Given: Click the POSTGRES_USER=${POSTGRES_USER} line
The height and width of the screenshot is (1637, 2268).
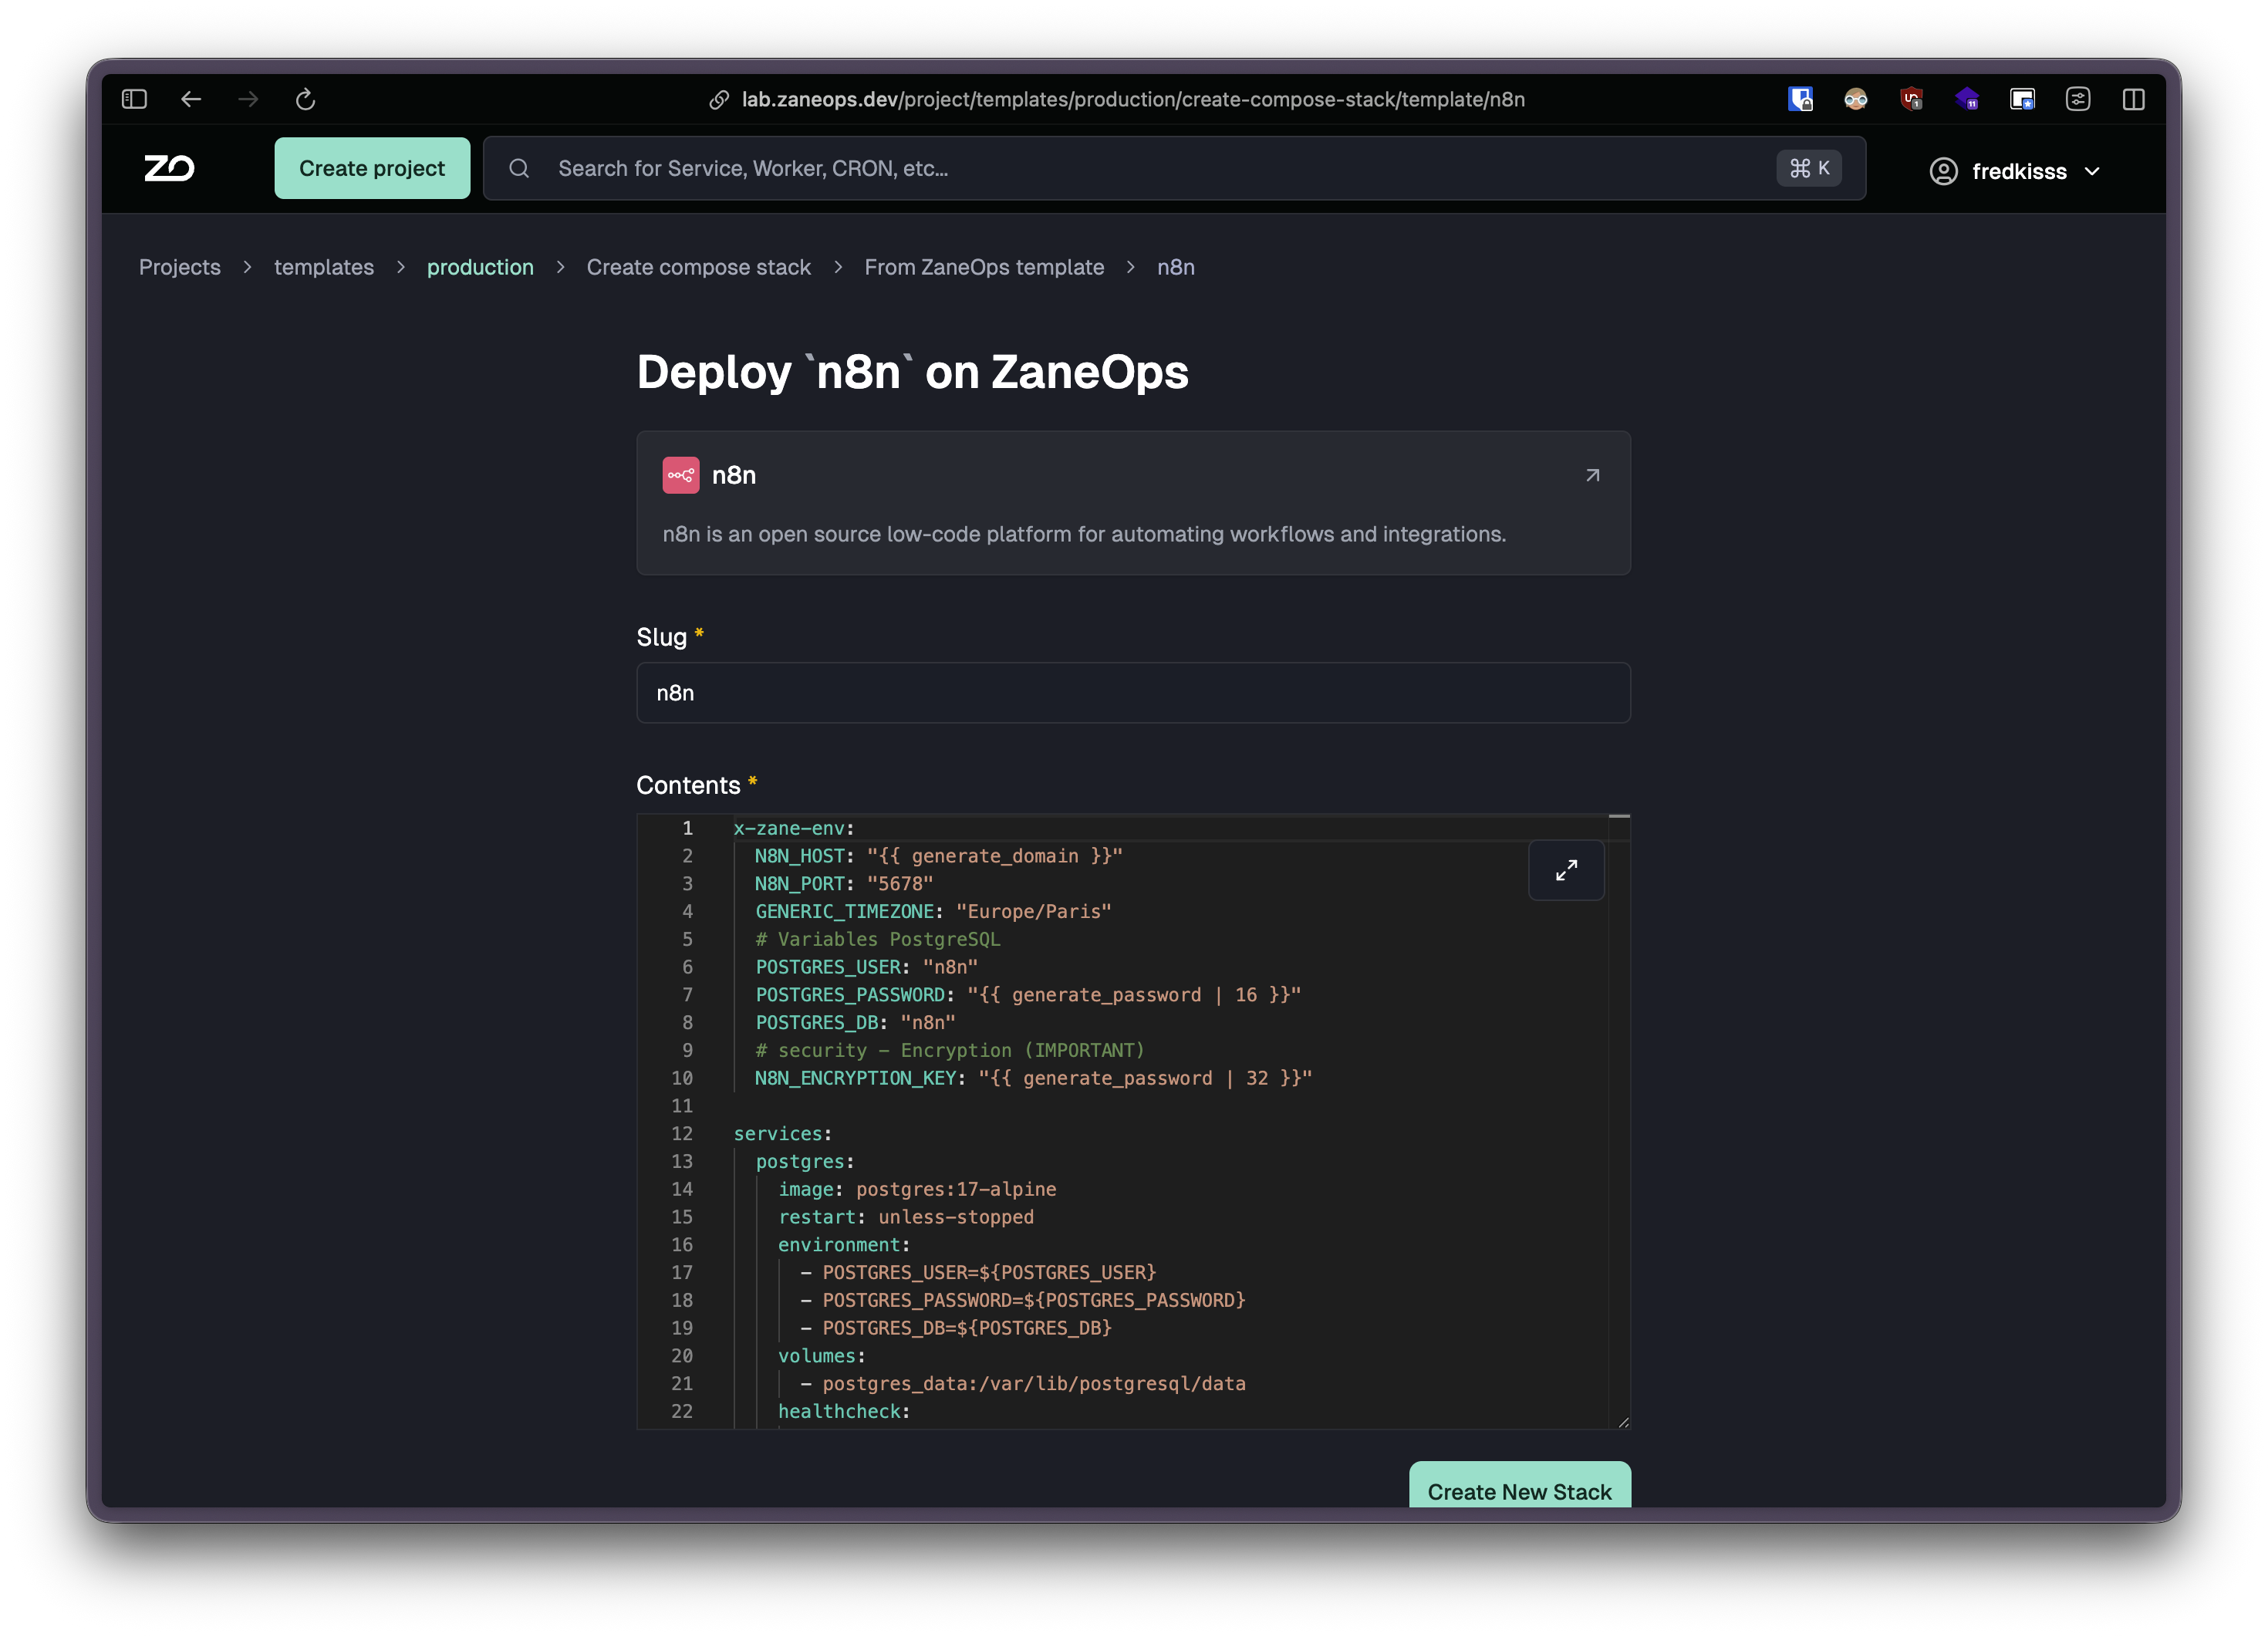Looking at the screenshot, I should click(x=979, y=1273).
